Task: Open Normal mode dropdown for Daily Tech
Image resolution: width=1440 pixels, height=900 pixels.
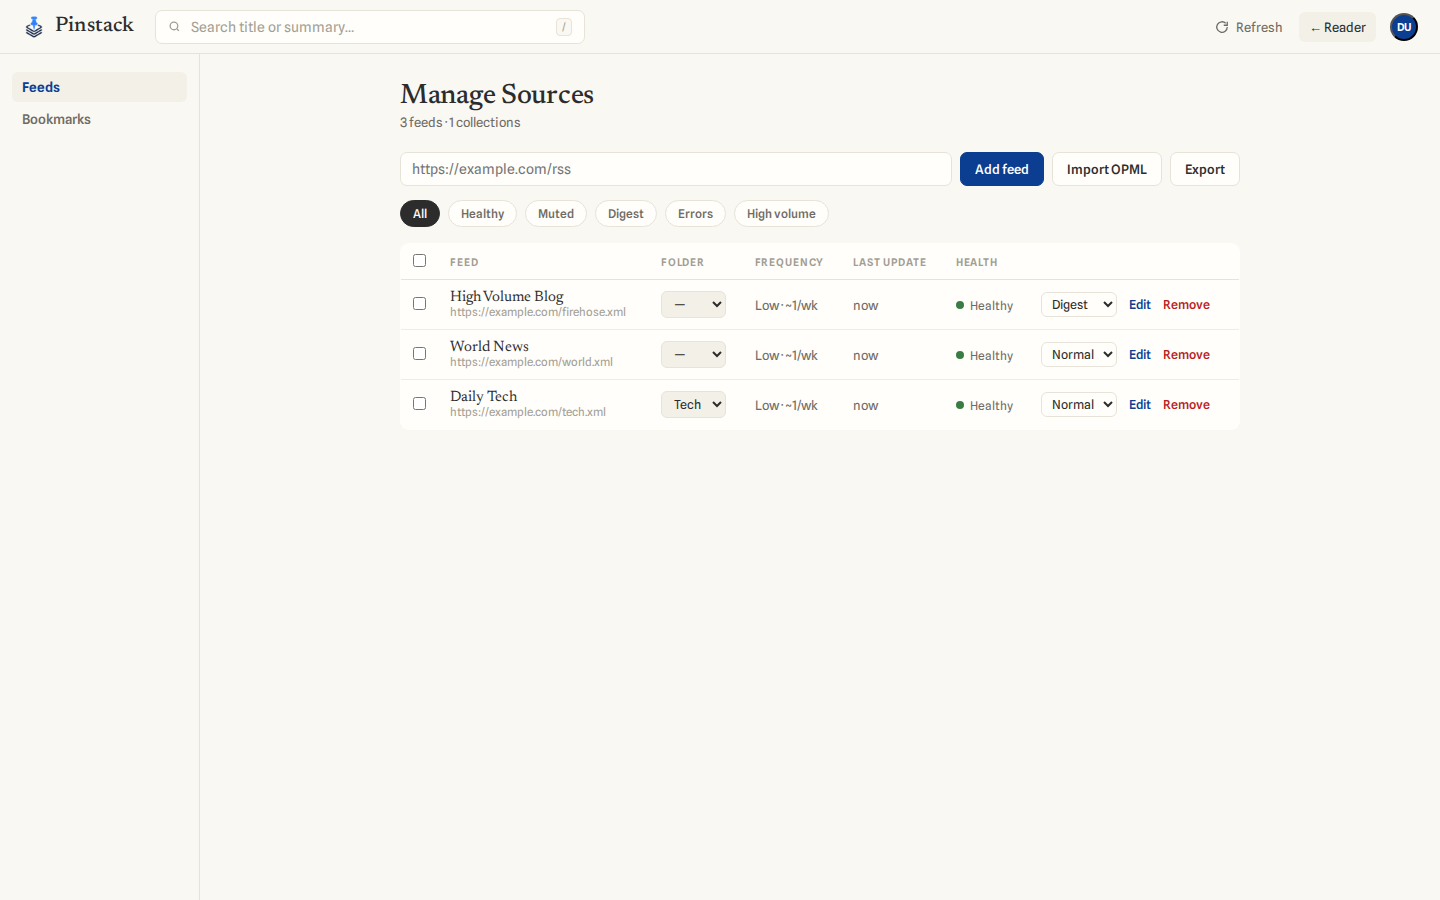Action: click(1078, 404)
